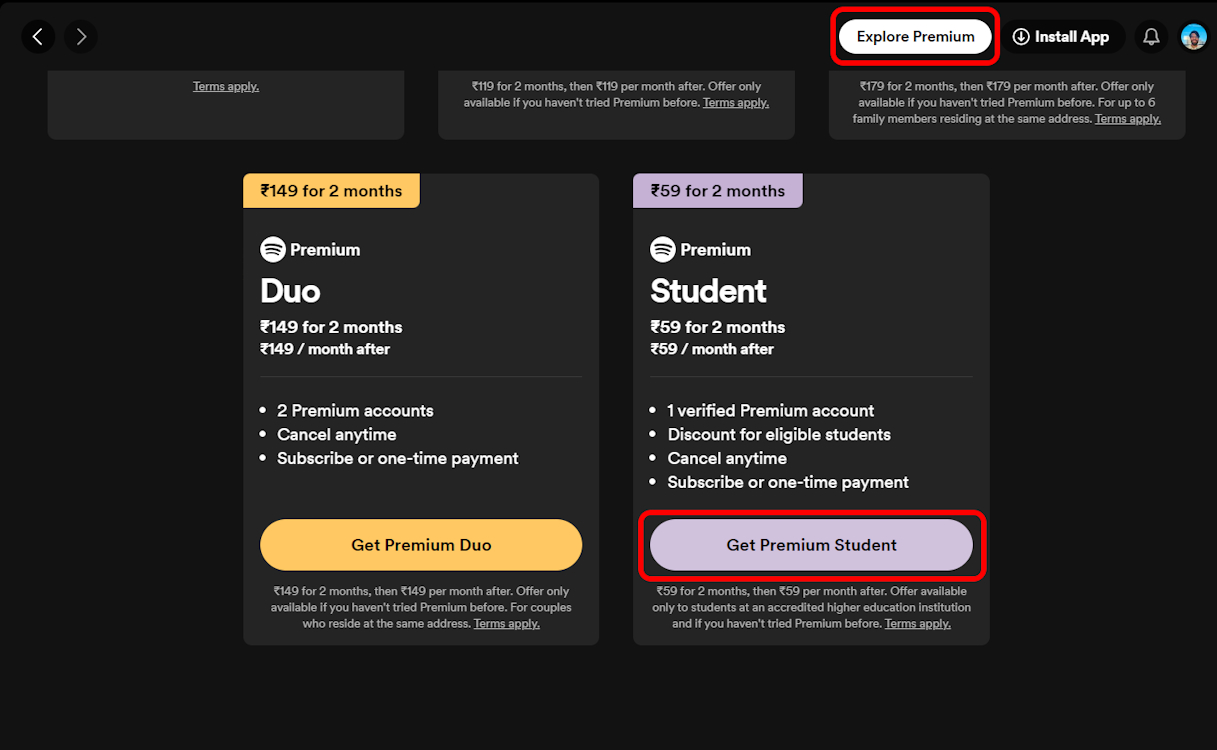This screenshot has width=1217, height=750.
Task: Open Terms apply under Premium Duo
Action: 507,622
